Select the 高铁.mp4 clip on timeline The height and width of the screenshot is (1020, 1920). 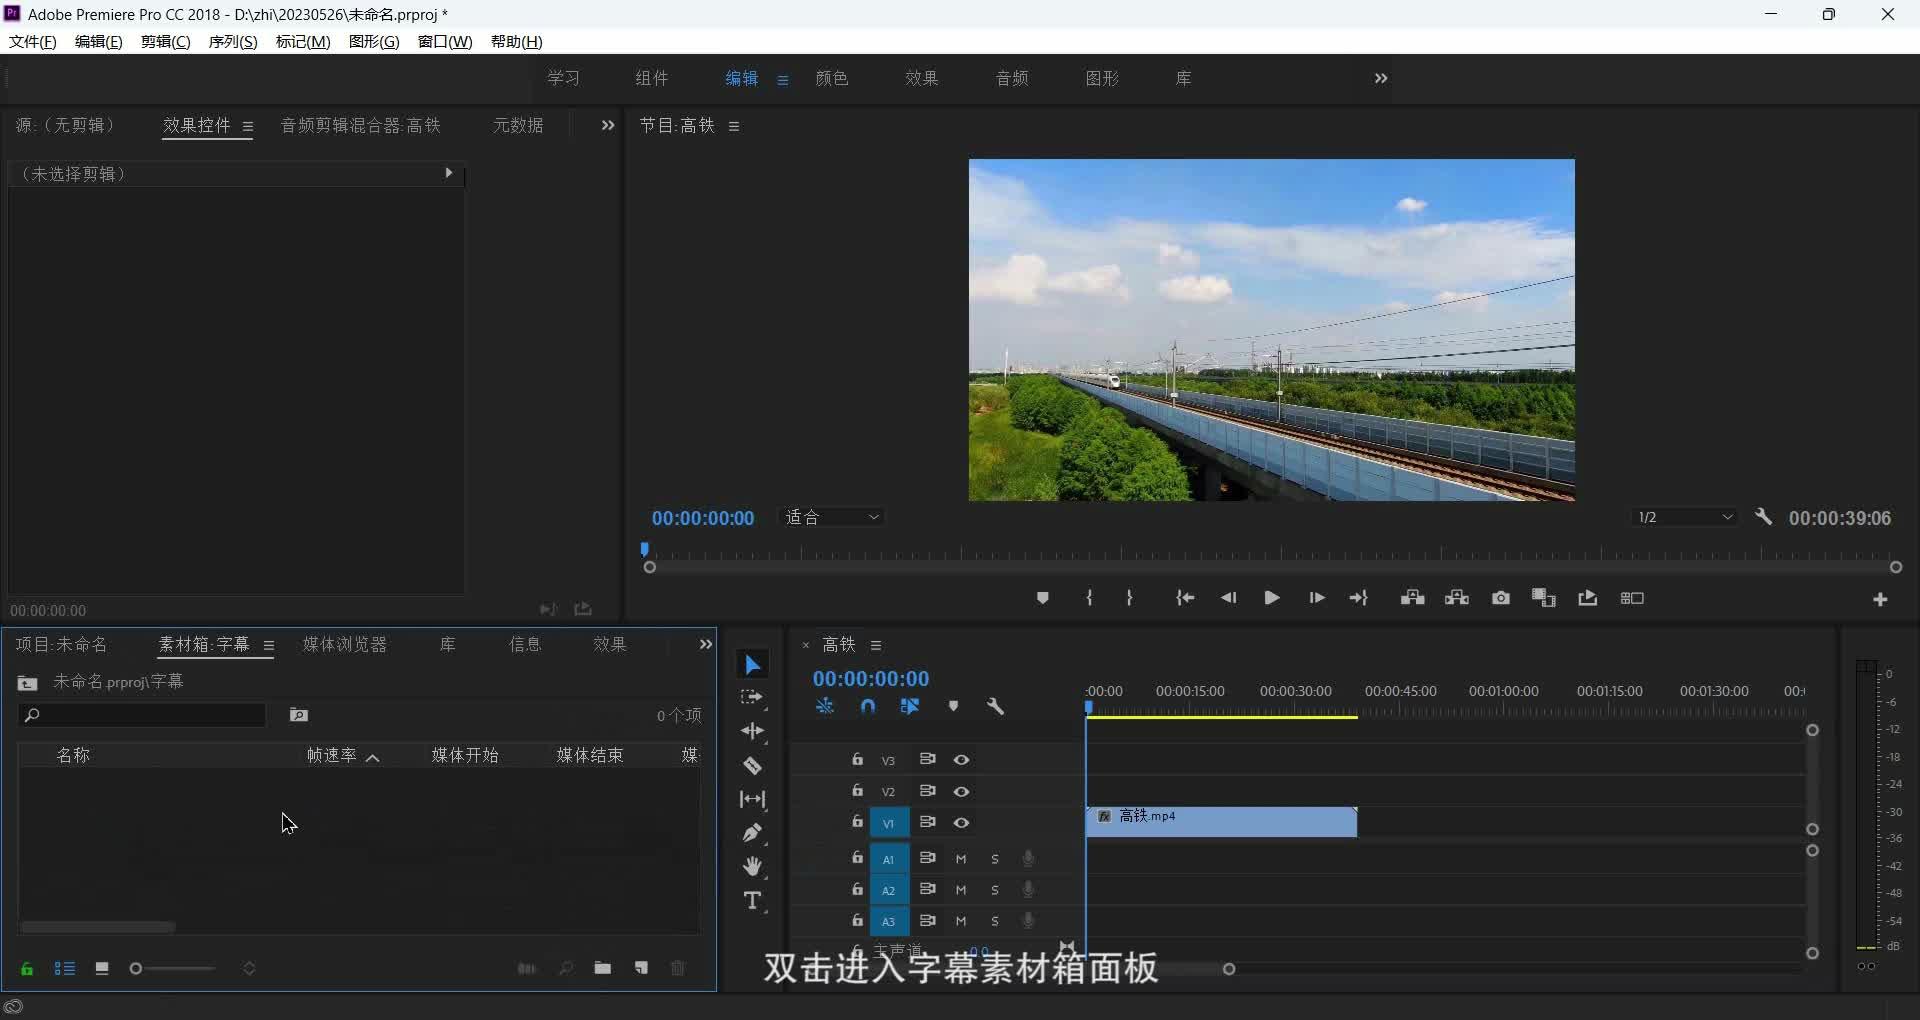coord(1221,822)
